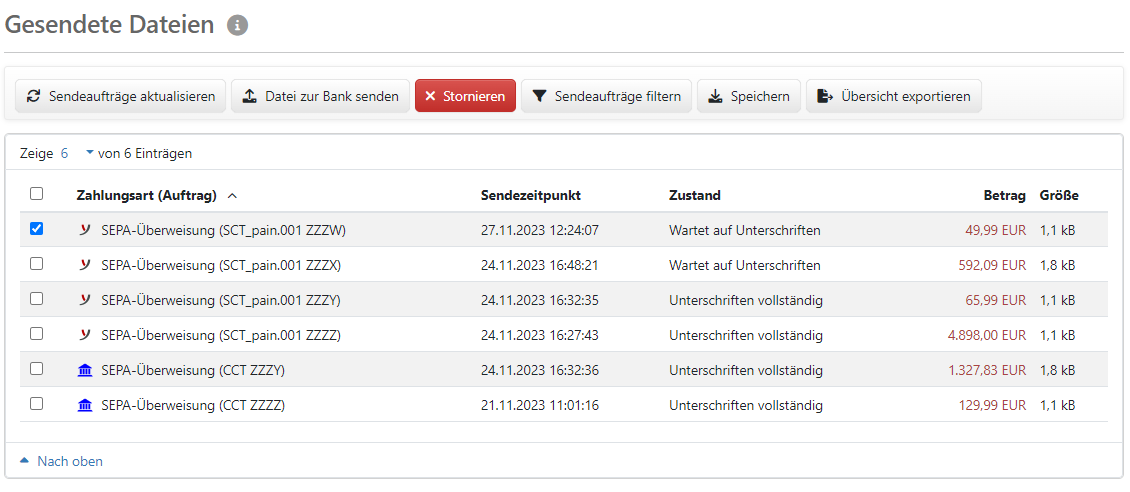Click Datei zur Bank senden button

click(x=320, y=96)
